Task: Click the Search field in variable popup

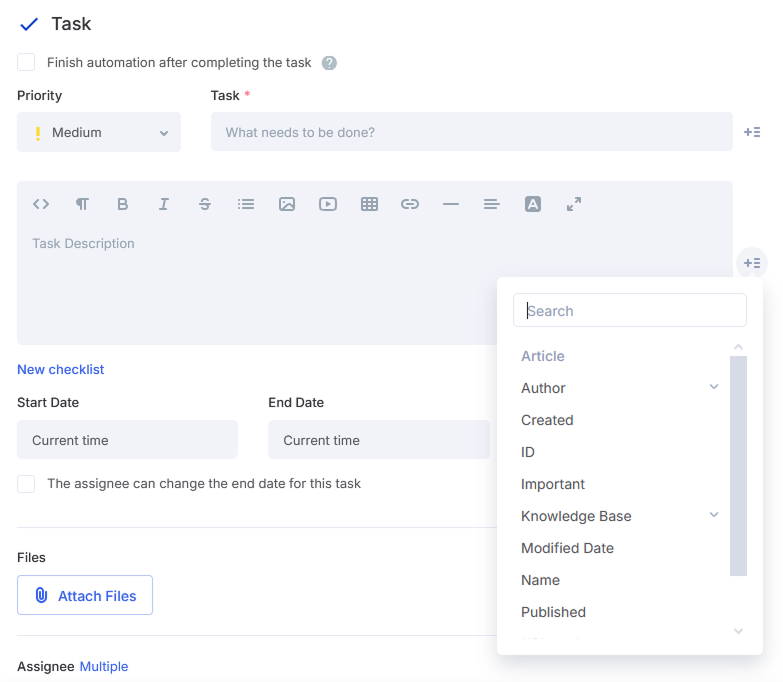Action: pyautogui.click(x=630, y=310)
